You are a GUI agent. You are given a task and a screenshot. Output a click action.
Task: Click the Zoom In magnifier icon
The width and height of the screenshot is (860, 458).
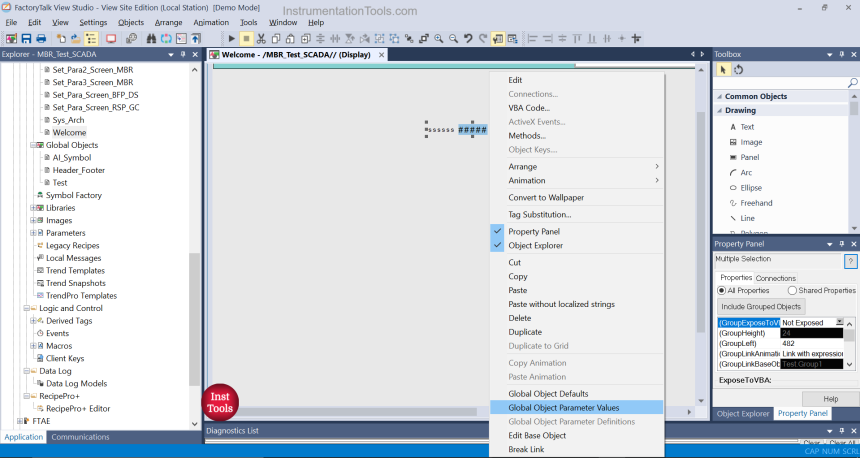439,38
